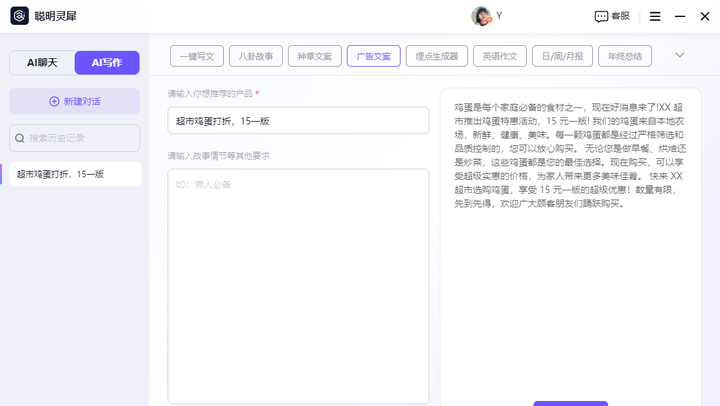Start a 新建对话 new conversation
720x406 pixels.
(x=75, y=101)
